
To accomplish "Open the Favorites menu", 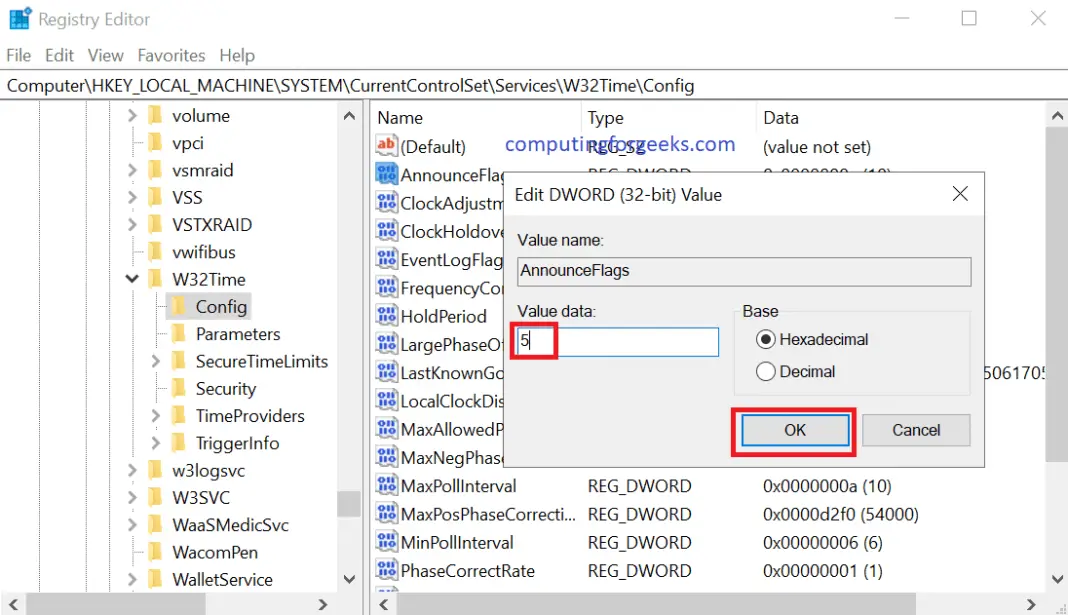I will (x=171, y=55).
